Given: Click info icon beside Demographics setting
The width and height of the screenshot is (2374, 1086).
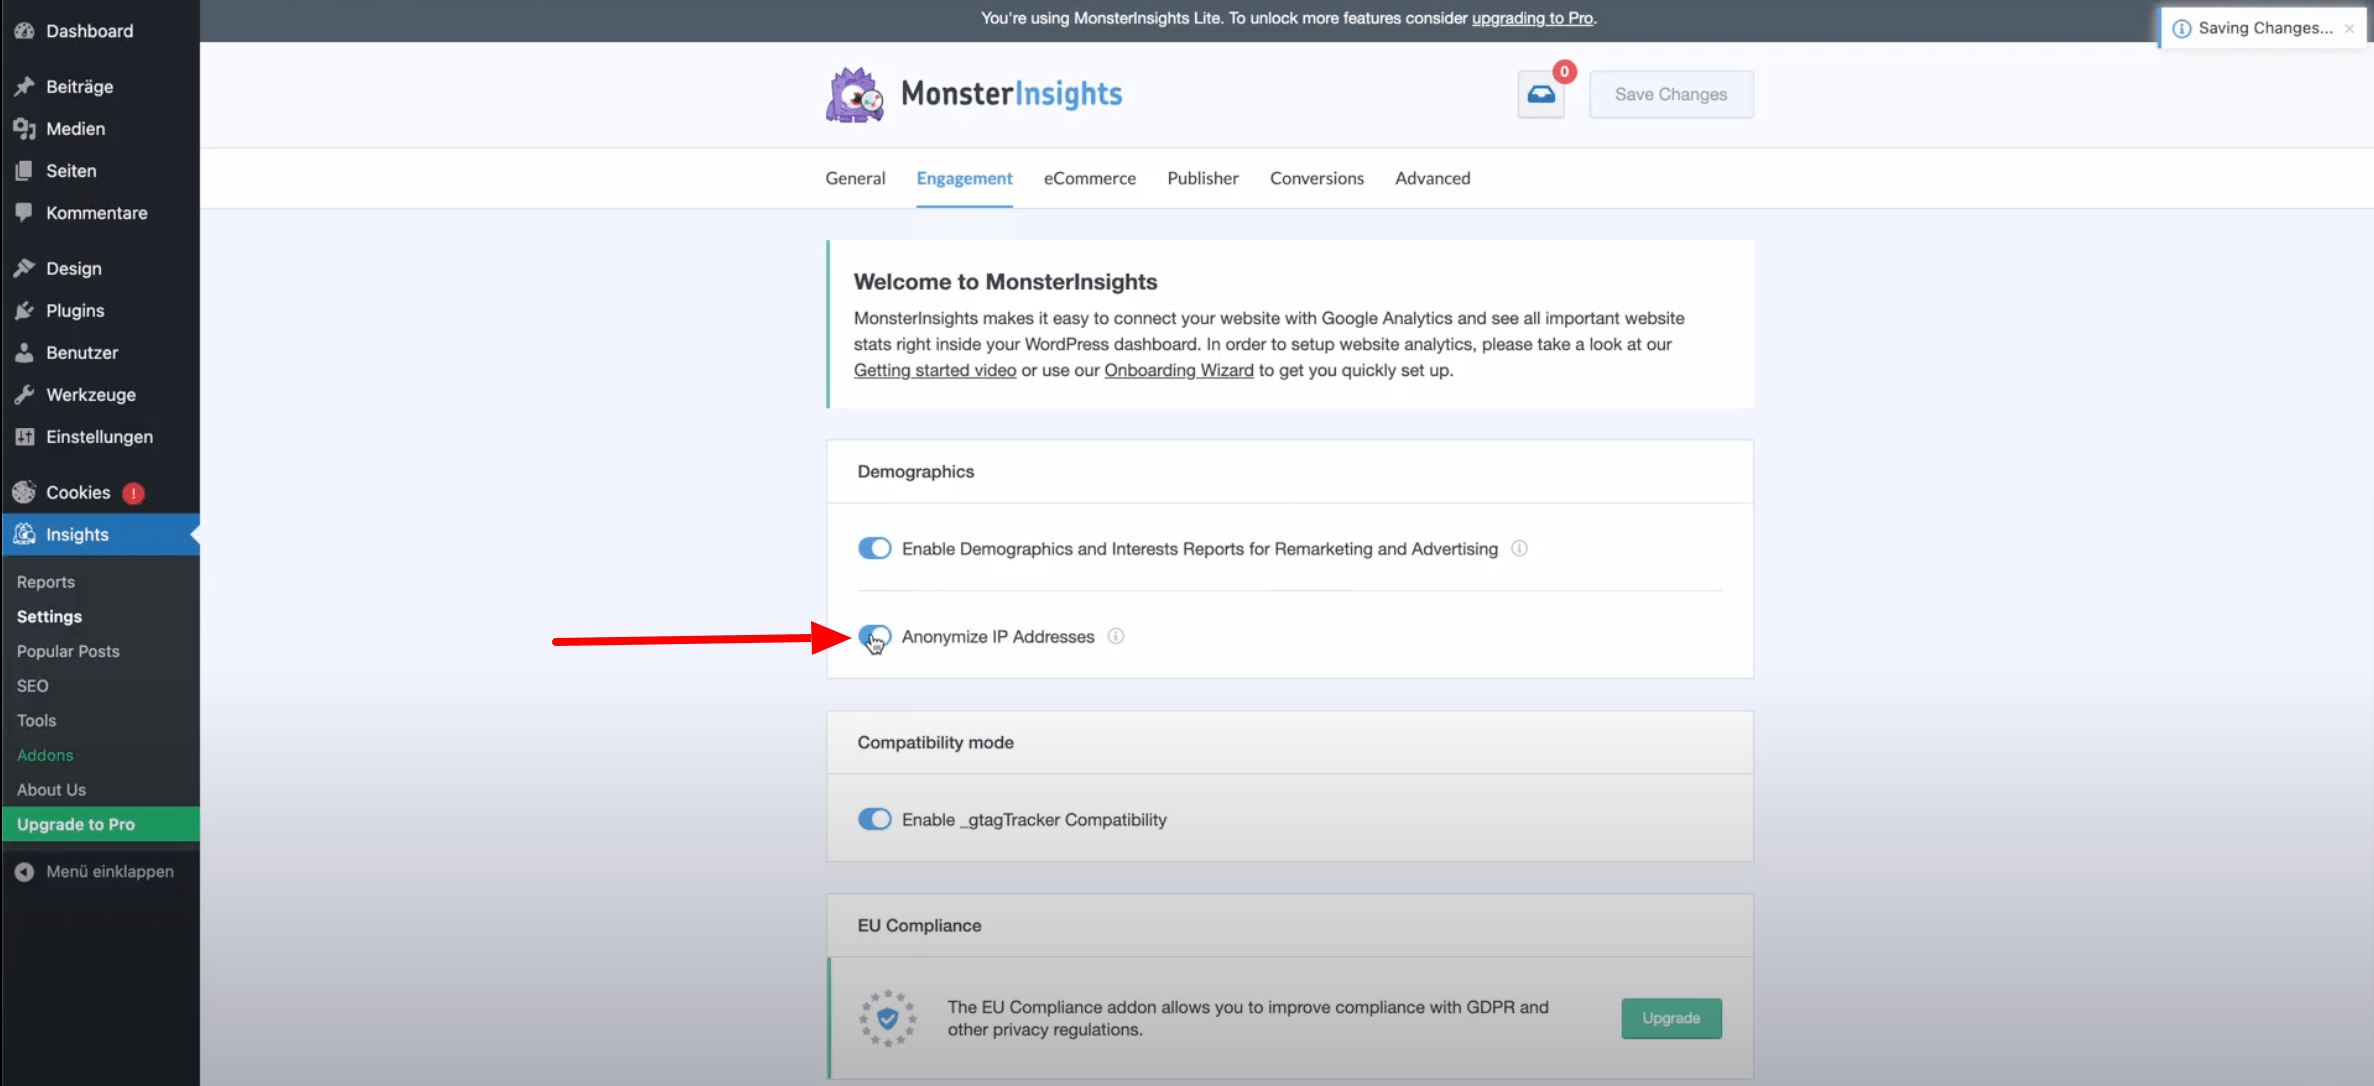Looking at the screenshot, I should coord(1519,548).
